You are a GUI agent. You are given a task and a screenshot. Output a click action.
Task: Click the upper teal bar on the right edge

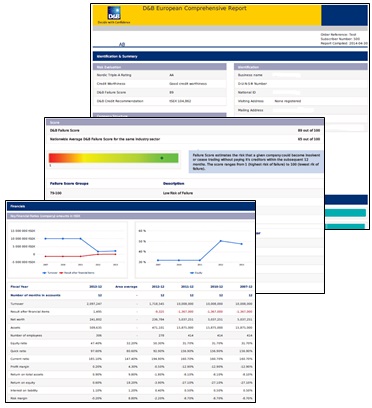coord(345,213)
